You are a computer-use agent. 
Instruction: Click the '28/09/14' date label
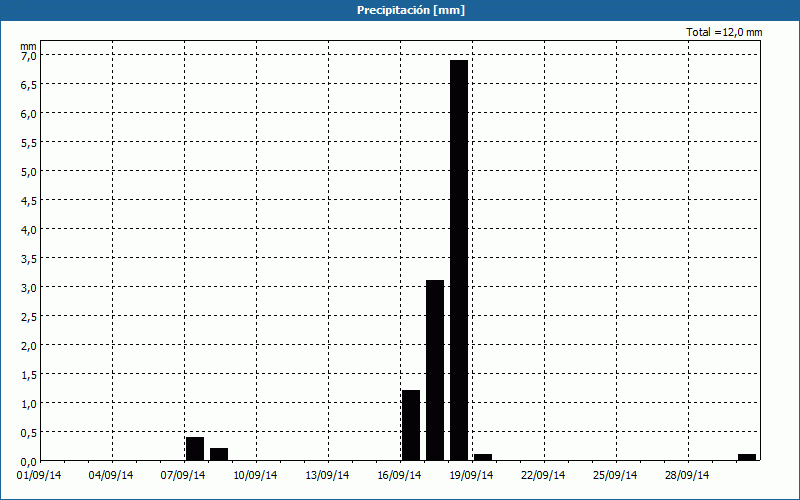click(x=687, y=475)
